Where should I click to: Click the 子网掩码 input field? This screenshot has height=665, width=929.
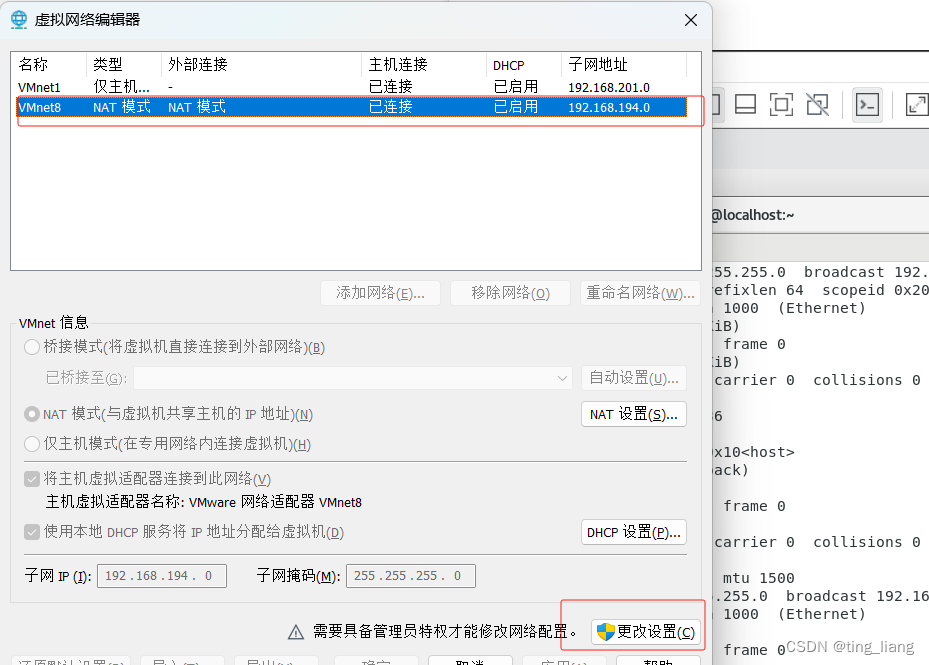pyautogui.click(x=411, y=576)
